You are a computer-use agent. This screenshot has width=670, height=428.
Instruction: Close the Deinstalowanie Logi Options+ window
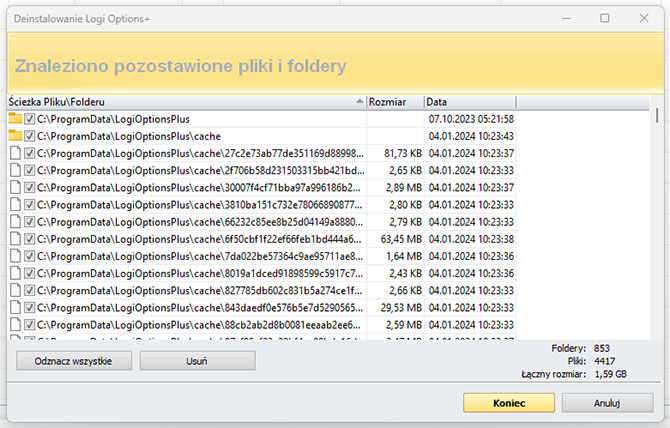point(644,18)
